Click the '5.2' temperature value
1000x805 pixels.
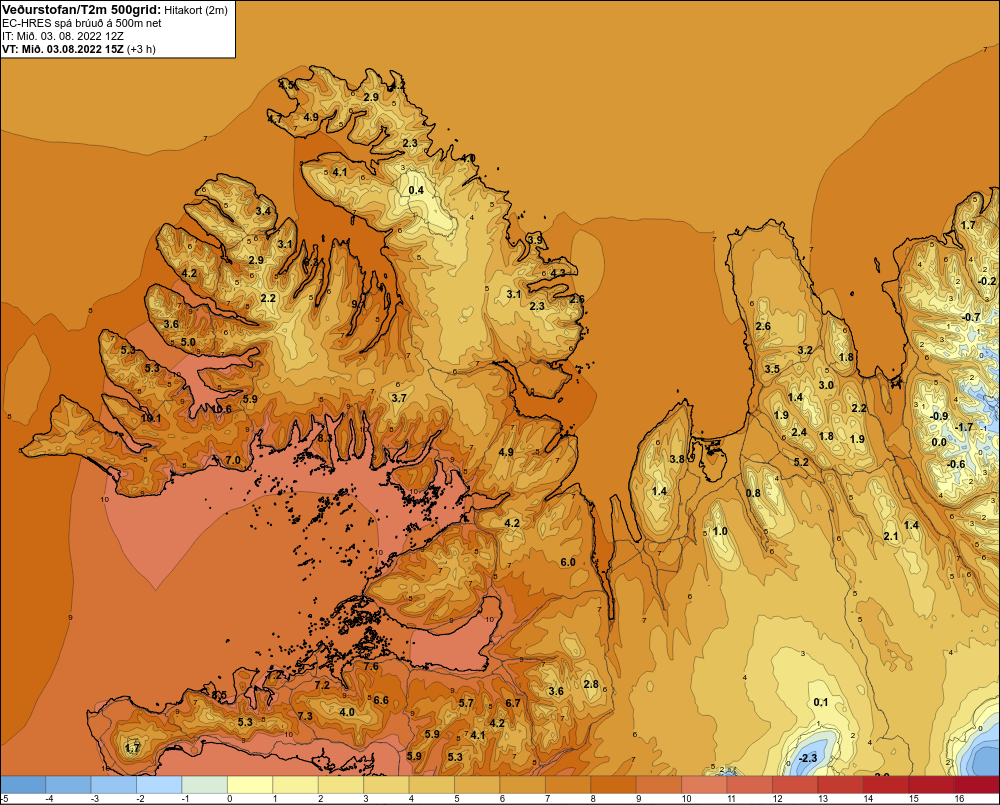[801, 462]
